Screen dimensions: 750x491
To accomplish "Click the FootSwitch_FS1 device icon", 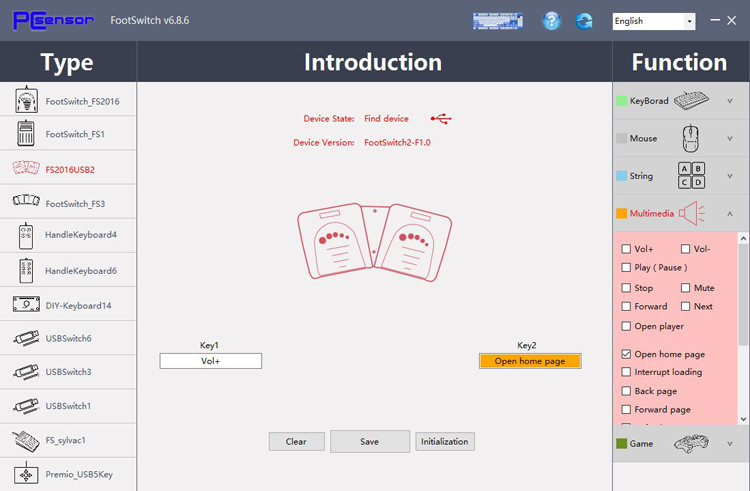I will pyautogui.click(x=26, y=133).
